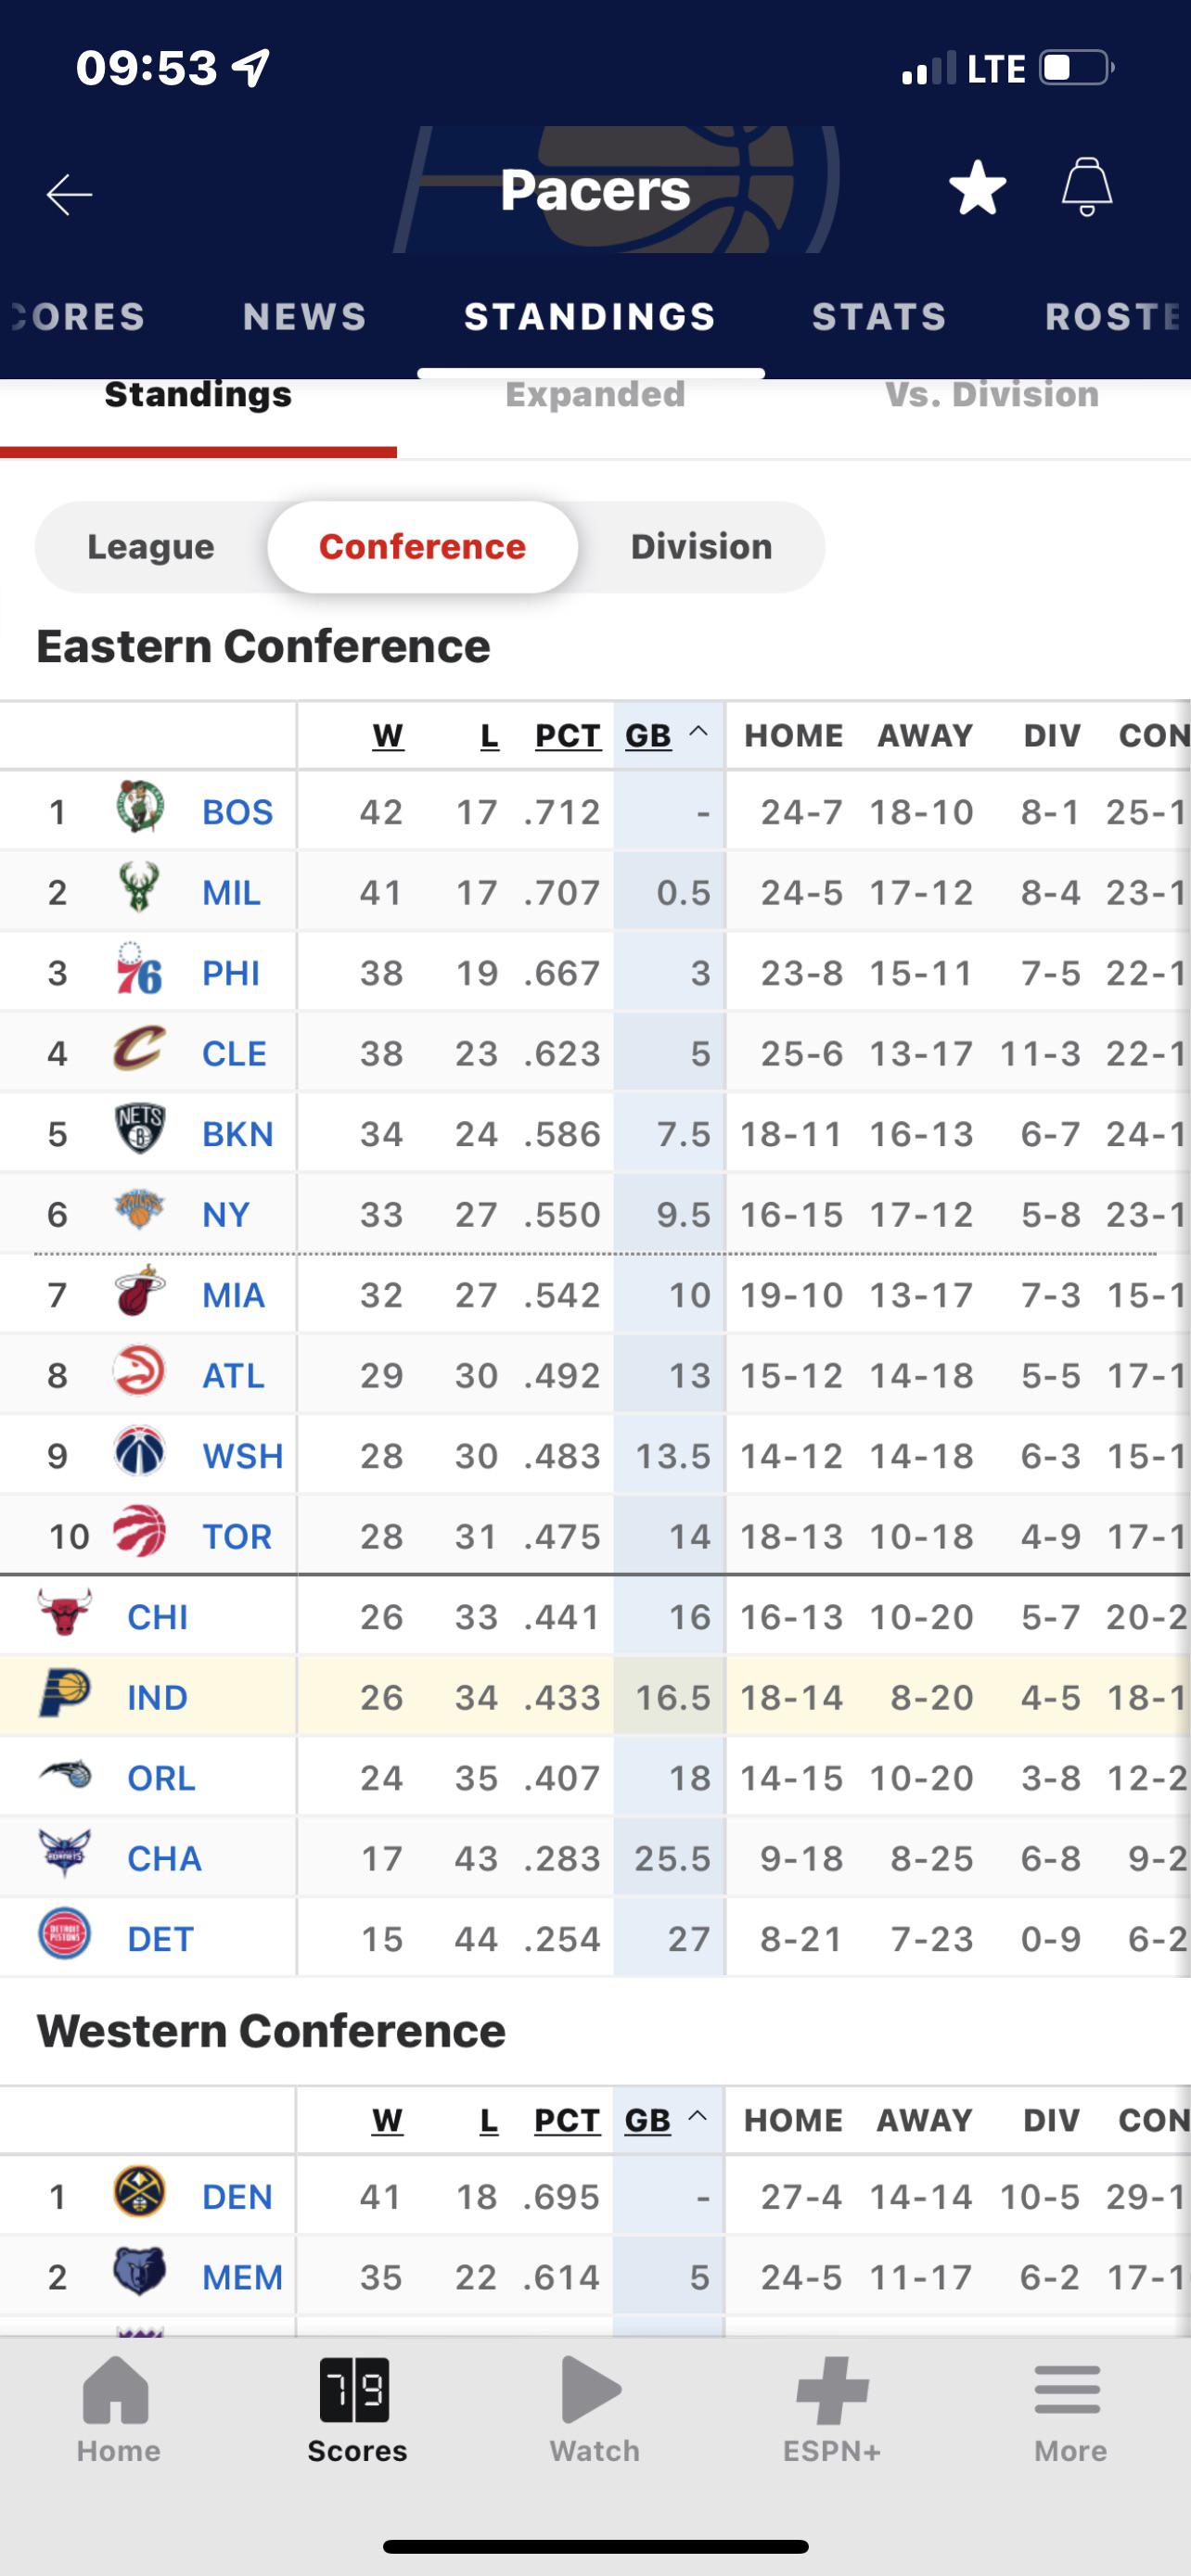Image resolution: width=1191 pixels, height=2576 pixels.
Task: Open the MIL team link
Action: (231, 892)
